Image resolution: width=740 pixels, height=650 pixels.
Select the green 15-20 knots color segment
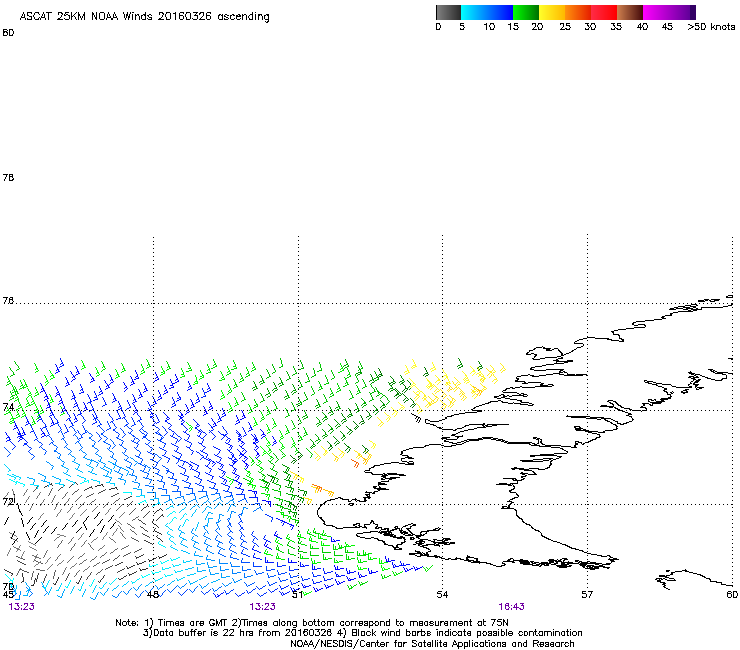point(526,12)
